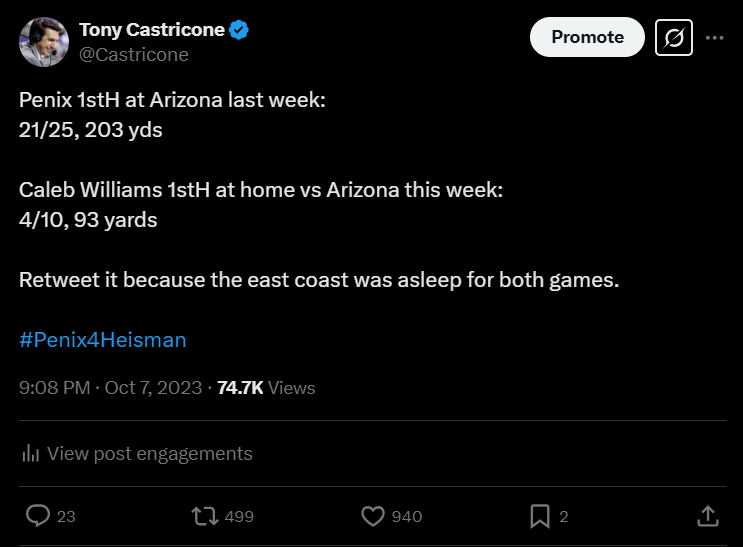Image resolution: width=743 pixels, height=547 pixels.
Task: Click the bar chart analytics icon
Action: [31, 454]
